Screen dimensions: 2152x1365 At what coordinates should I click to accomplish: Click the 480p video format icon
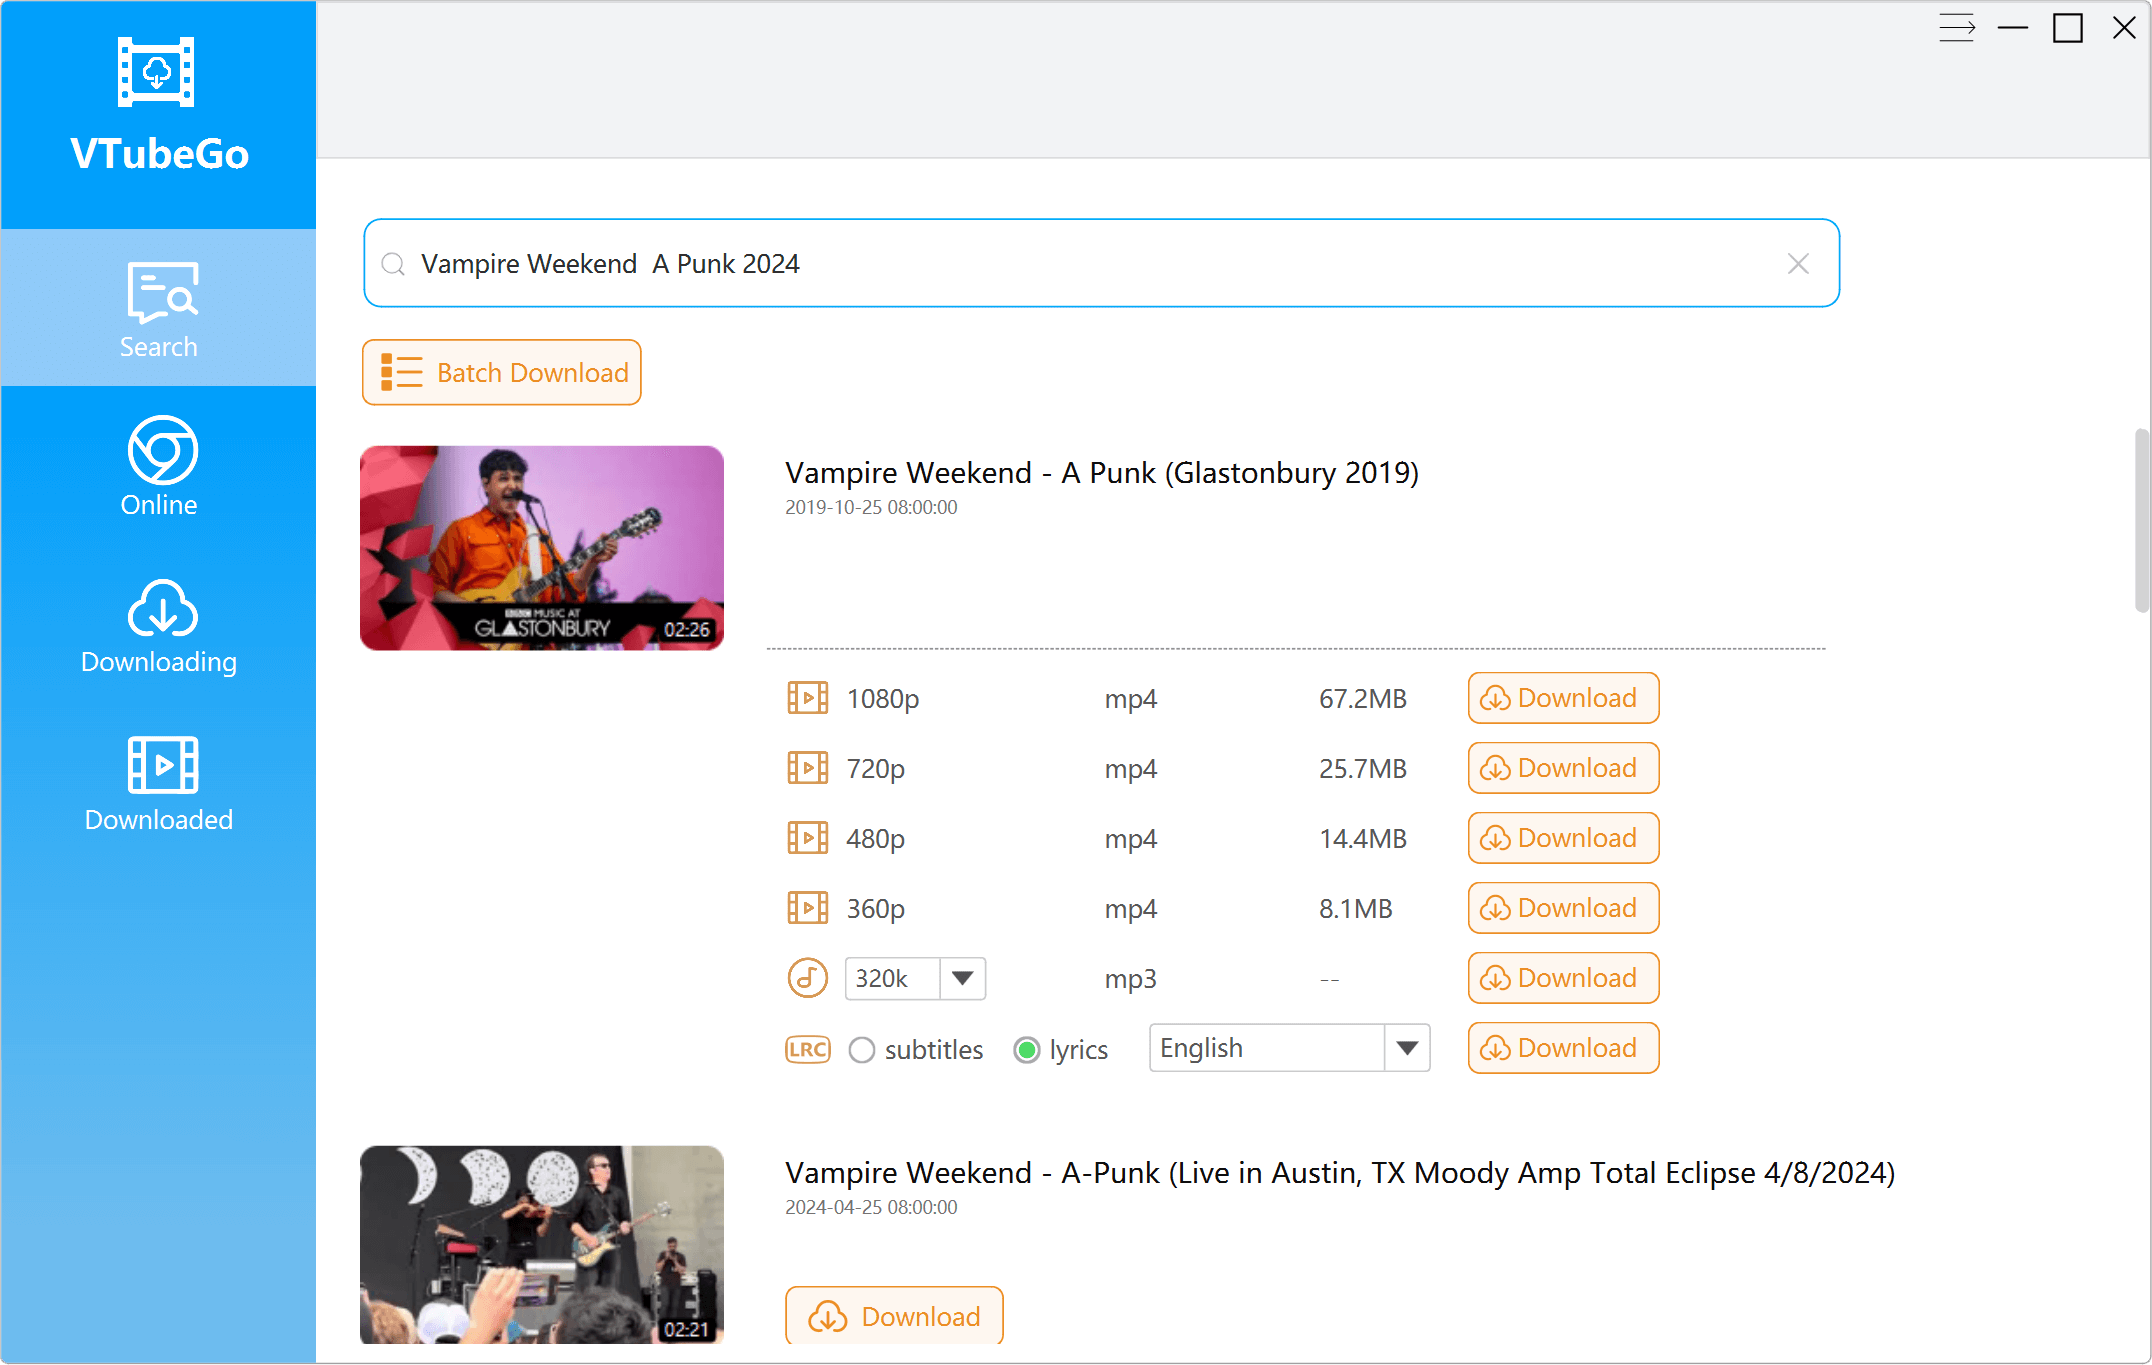(807, 838)
